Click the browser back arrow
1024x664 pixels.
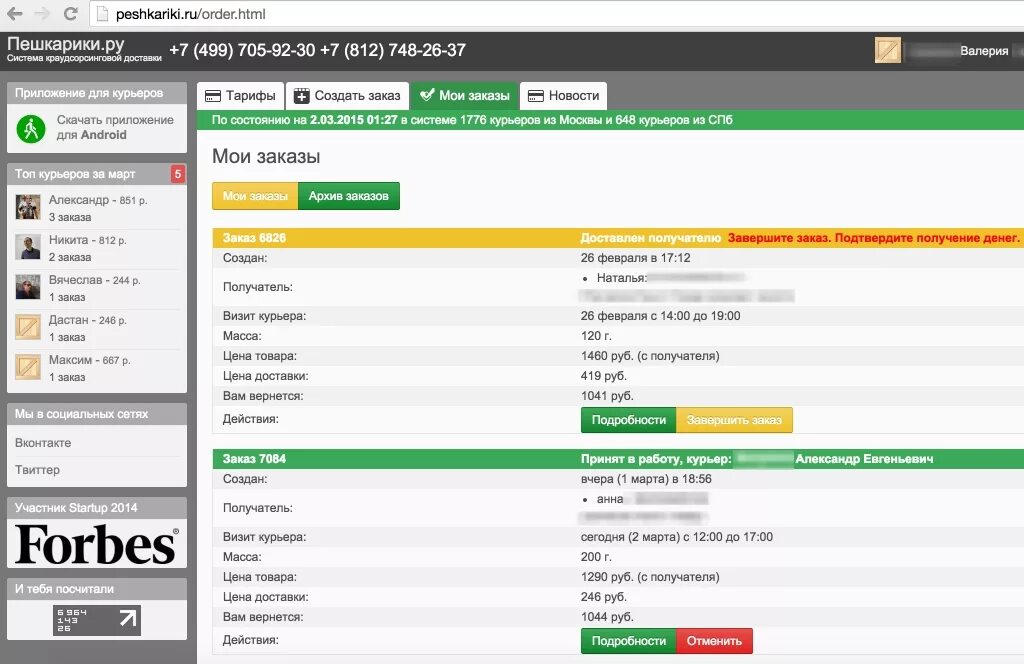14,13
